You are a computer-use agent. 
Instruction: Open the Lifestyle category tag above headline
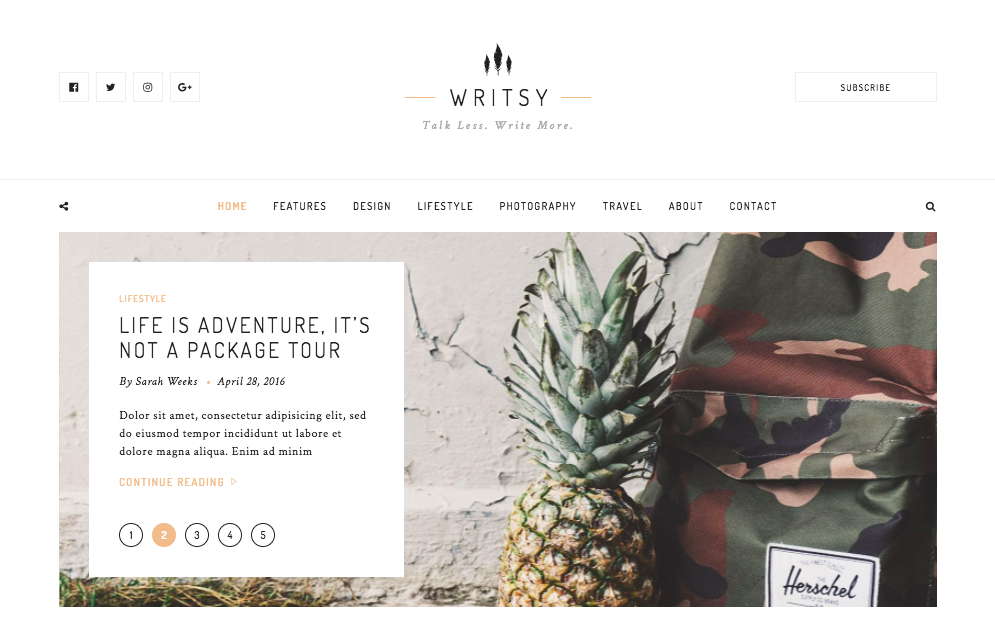pos(143,298)
